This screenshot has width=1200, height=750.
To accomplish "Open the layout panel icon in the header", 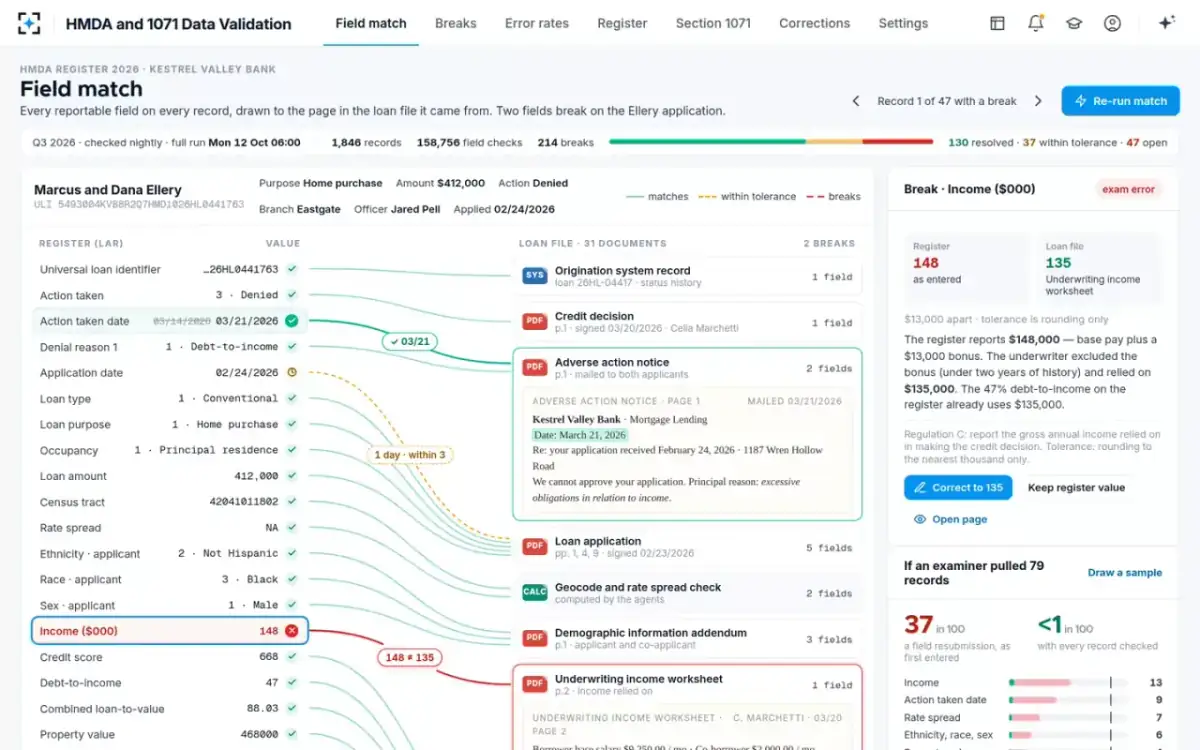I will click(x=997, y=23).
